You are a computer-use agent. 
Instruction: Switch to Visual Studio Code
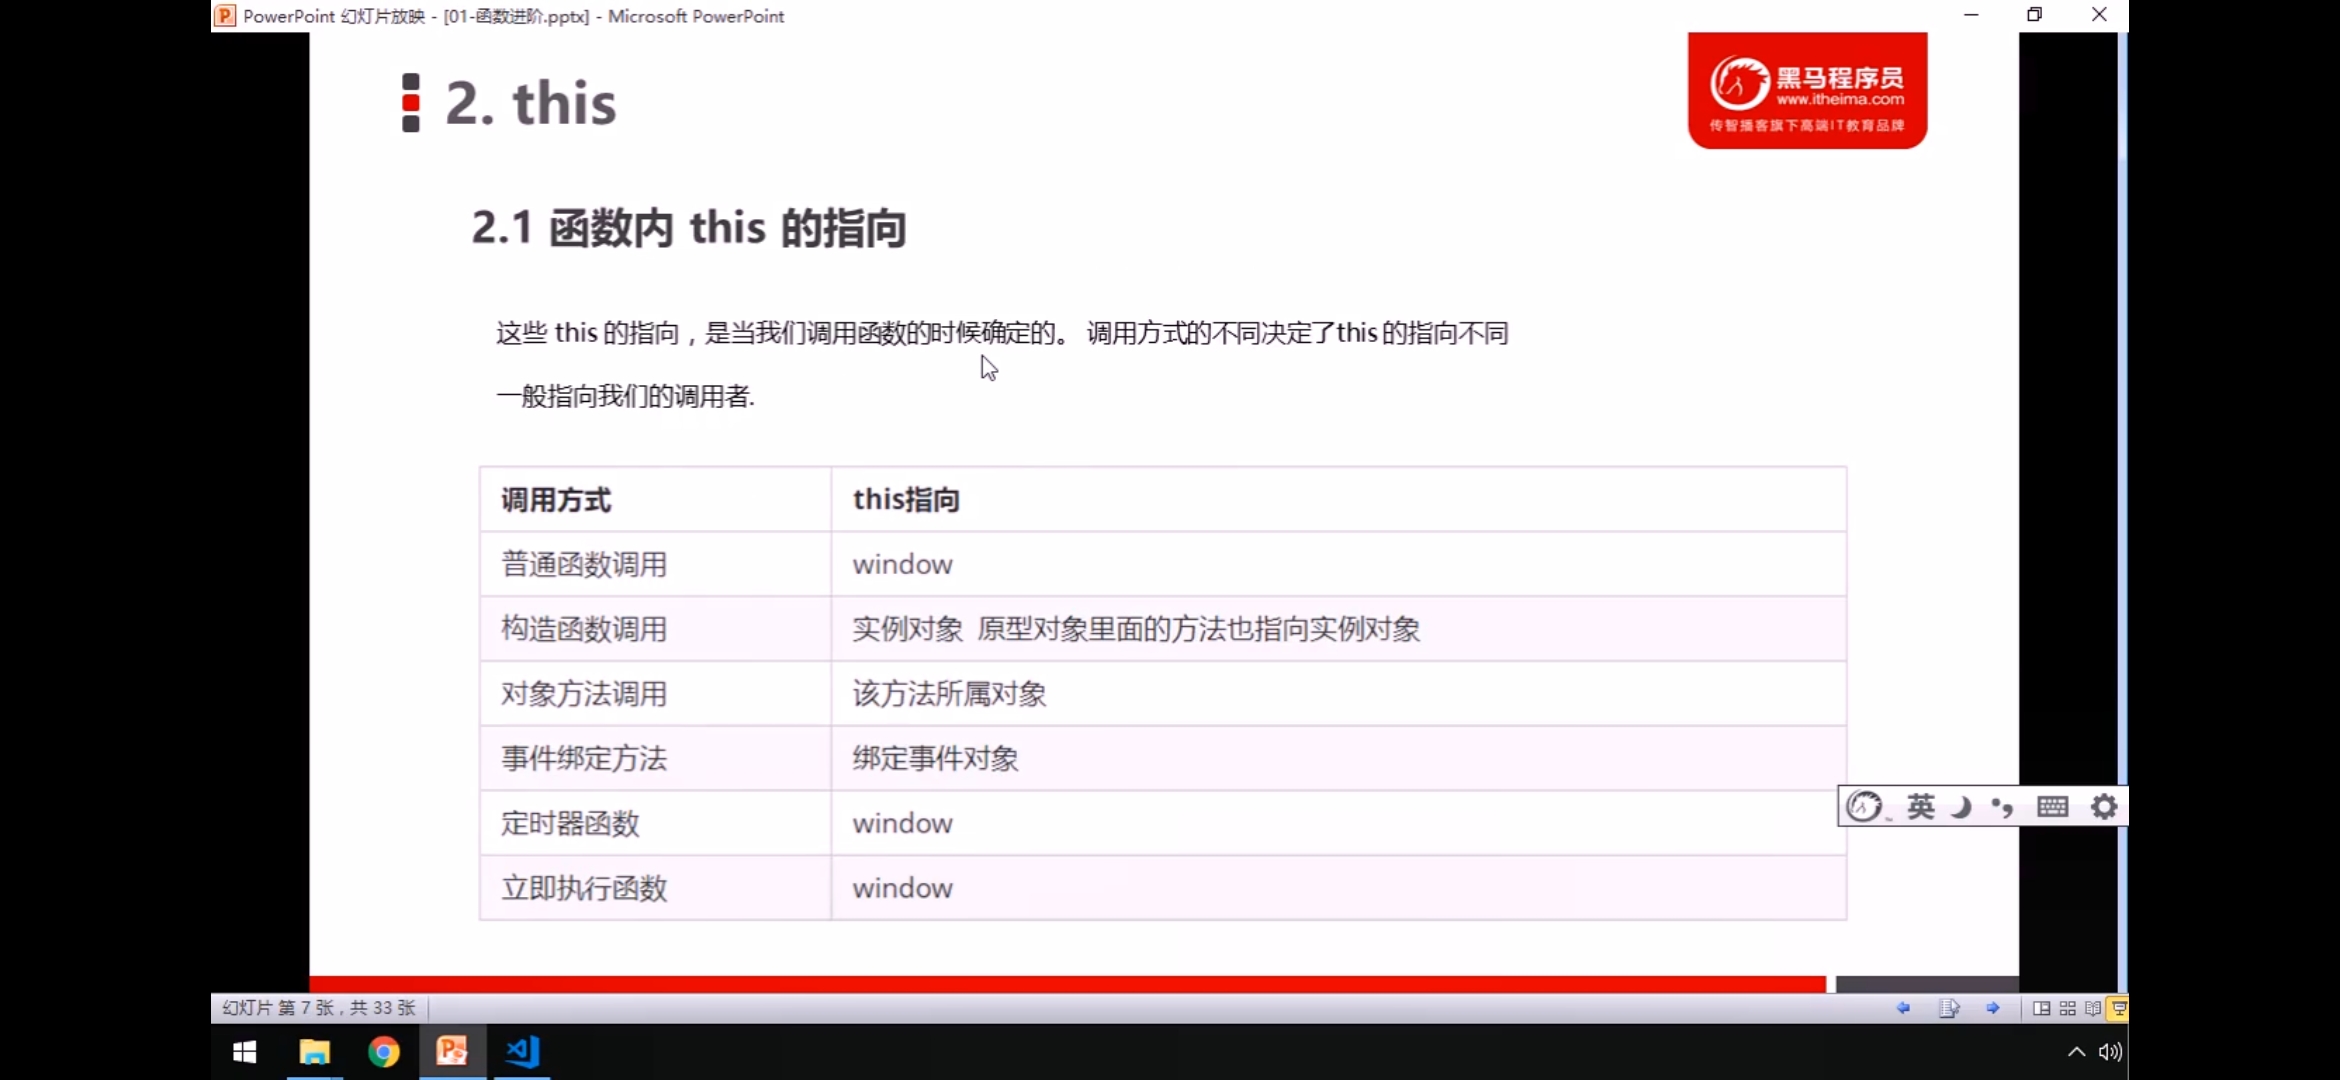pyautogui.click(x=522, y=1051)
